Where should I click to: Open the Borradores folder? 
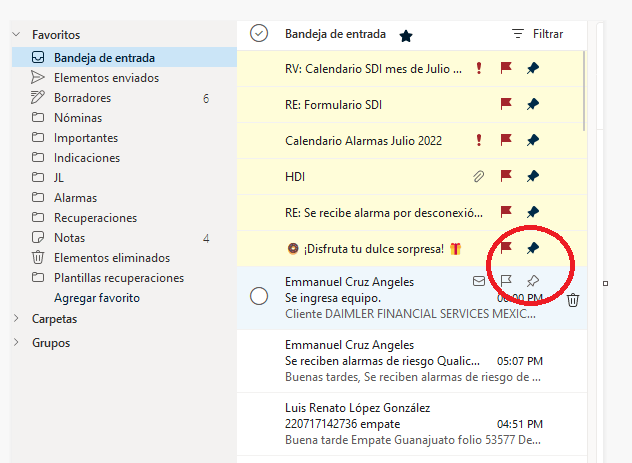[124, 98]
